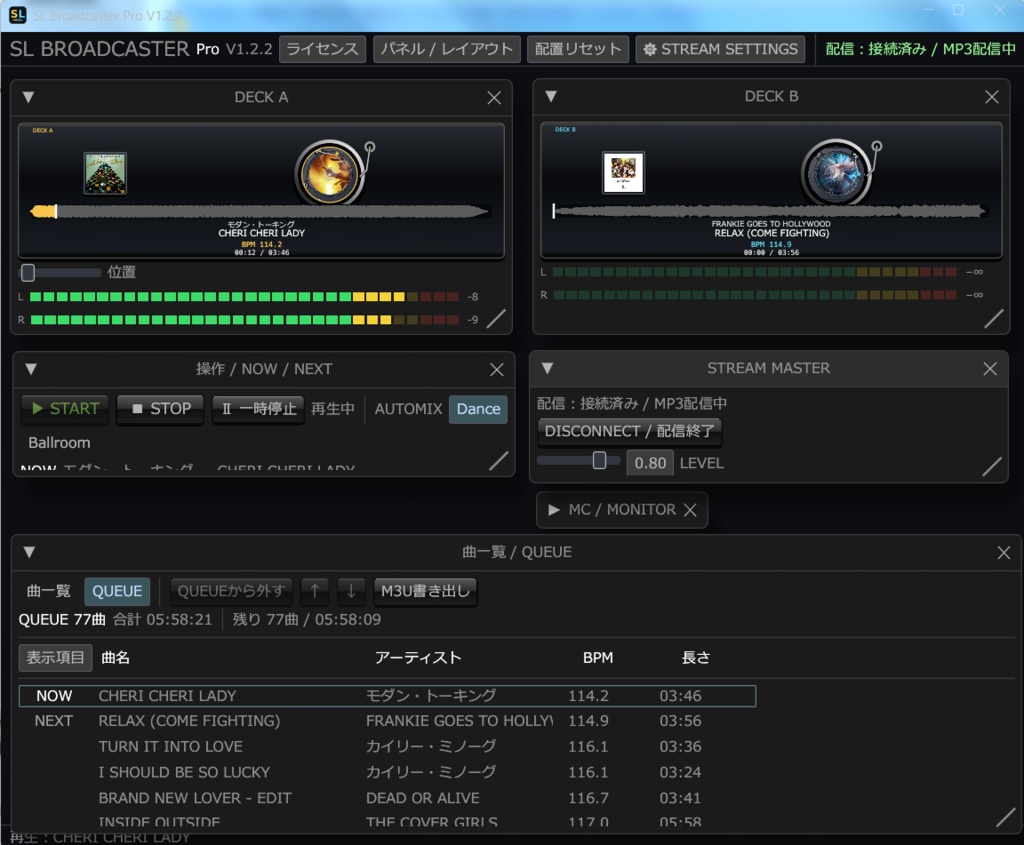Select I SHOULD BE SO LUCKY row
The width and height of the screenshot is (1024, 845).
(x=387, y=773)
